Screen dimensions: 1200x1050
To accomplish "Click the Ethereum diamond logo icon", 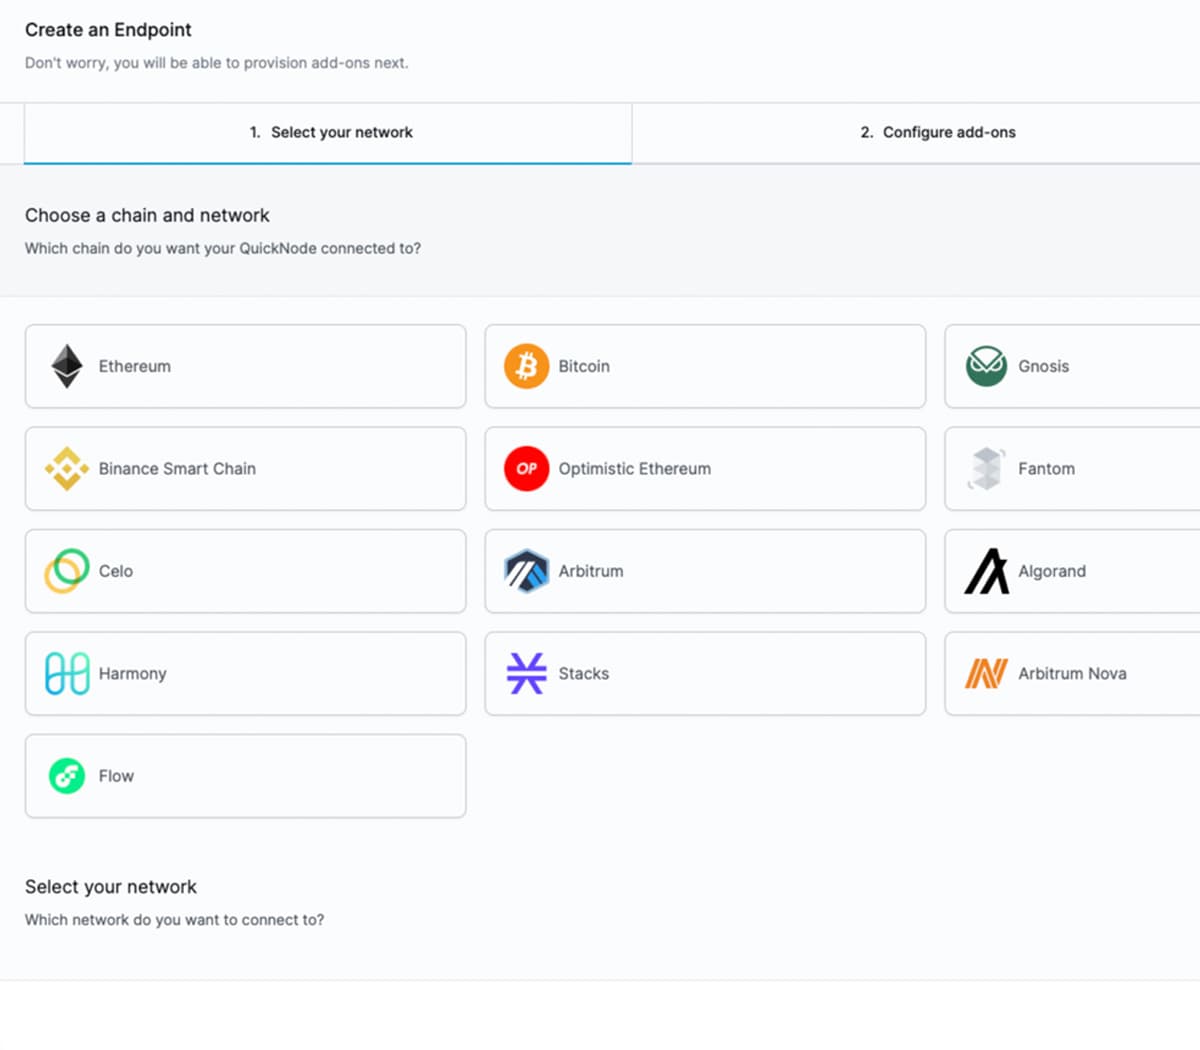I will tap(67, 366).
